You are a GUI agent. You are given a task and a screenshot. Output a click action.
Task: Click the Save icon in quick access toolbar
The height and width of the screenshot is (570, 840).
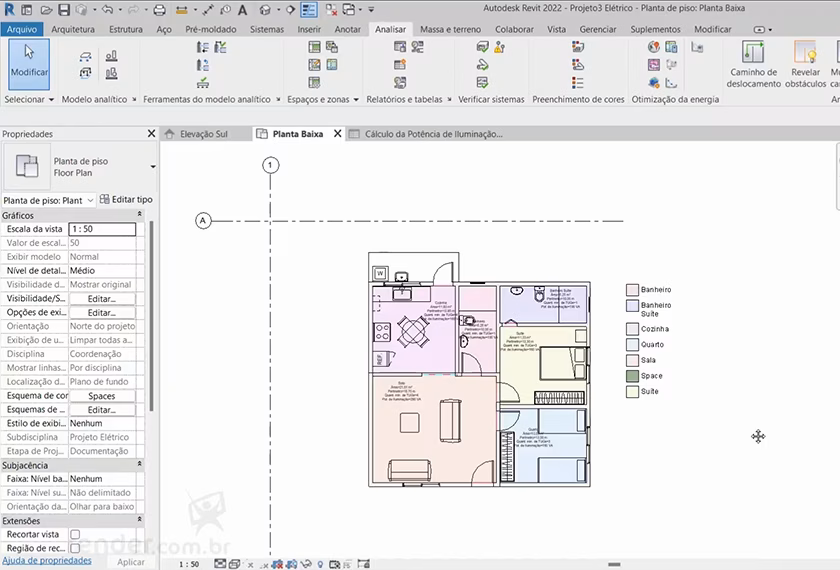tap(63, 10)
